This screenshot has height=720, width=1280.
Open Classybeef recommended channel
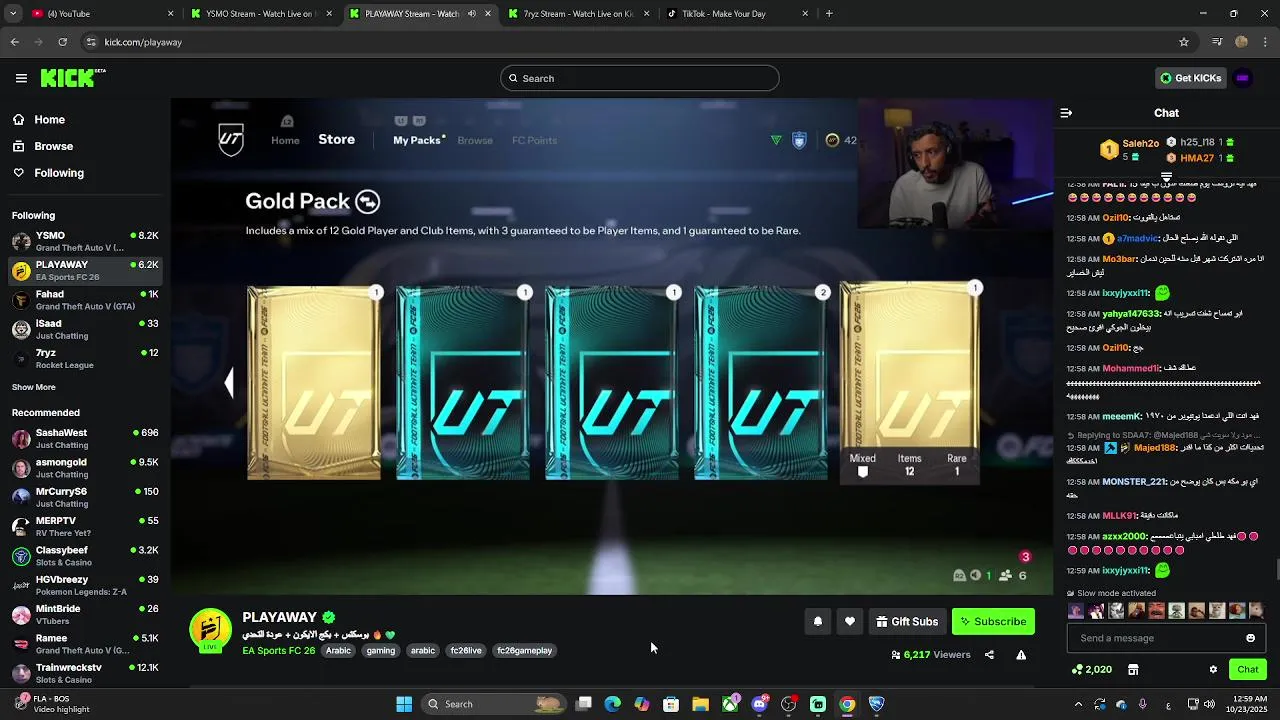(85, 556)
